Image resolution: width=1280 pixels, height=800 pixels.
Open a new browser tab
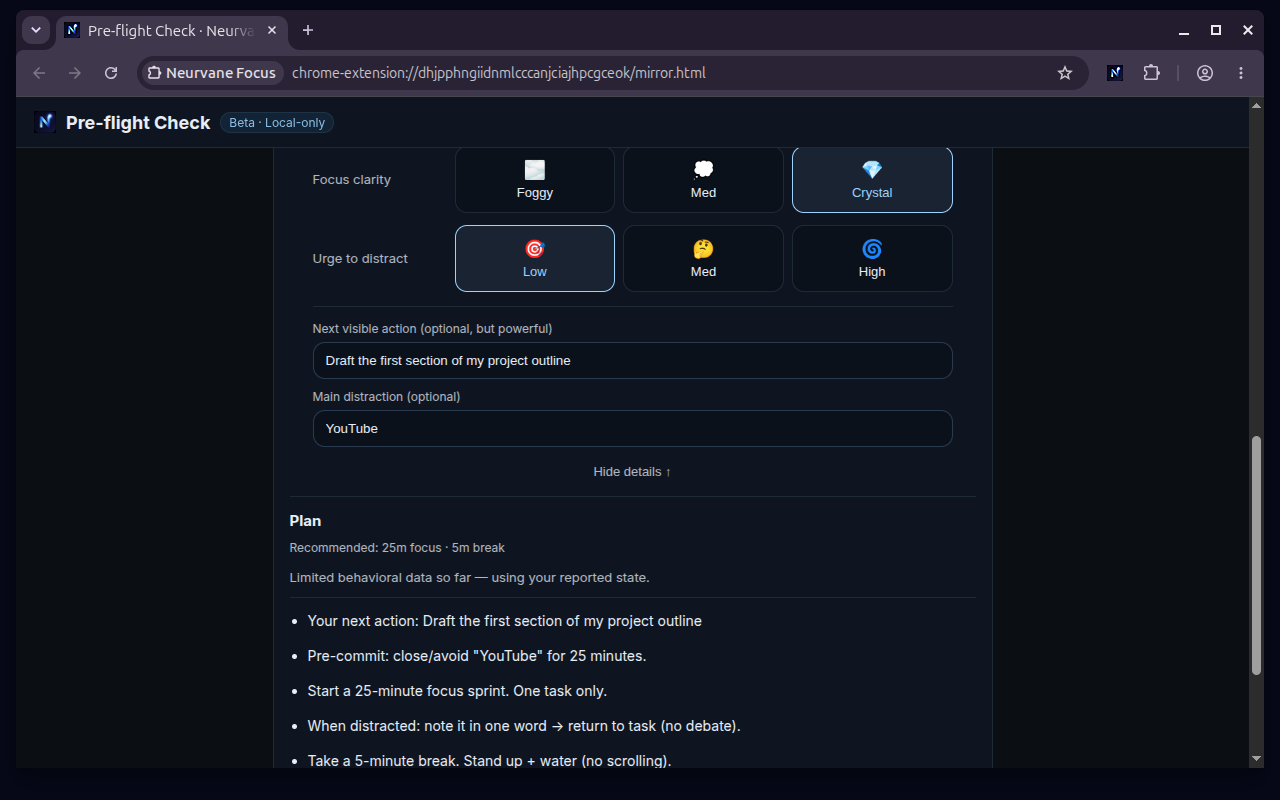coord(308,30)
